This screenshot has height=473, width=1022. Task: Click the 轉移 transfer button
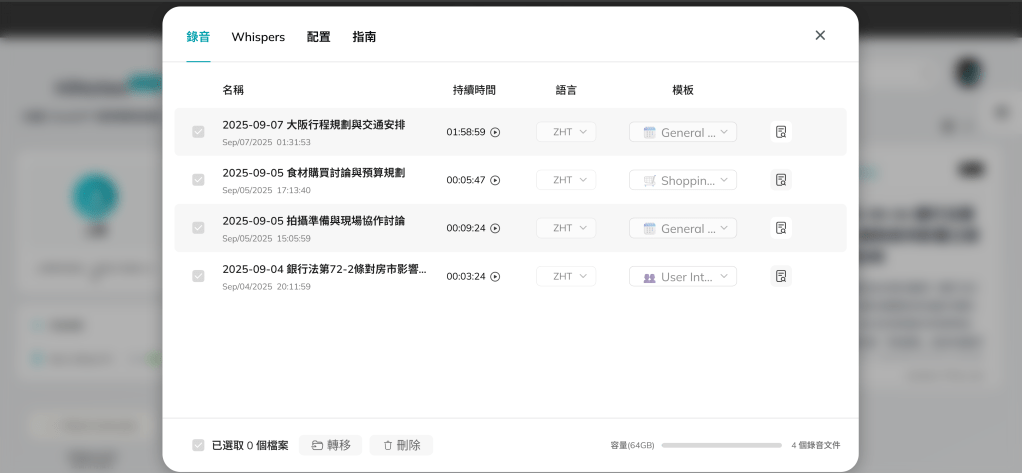[x=330, y=445]
